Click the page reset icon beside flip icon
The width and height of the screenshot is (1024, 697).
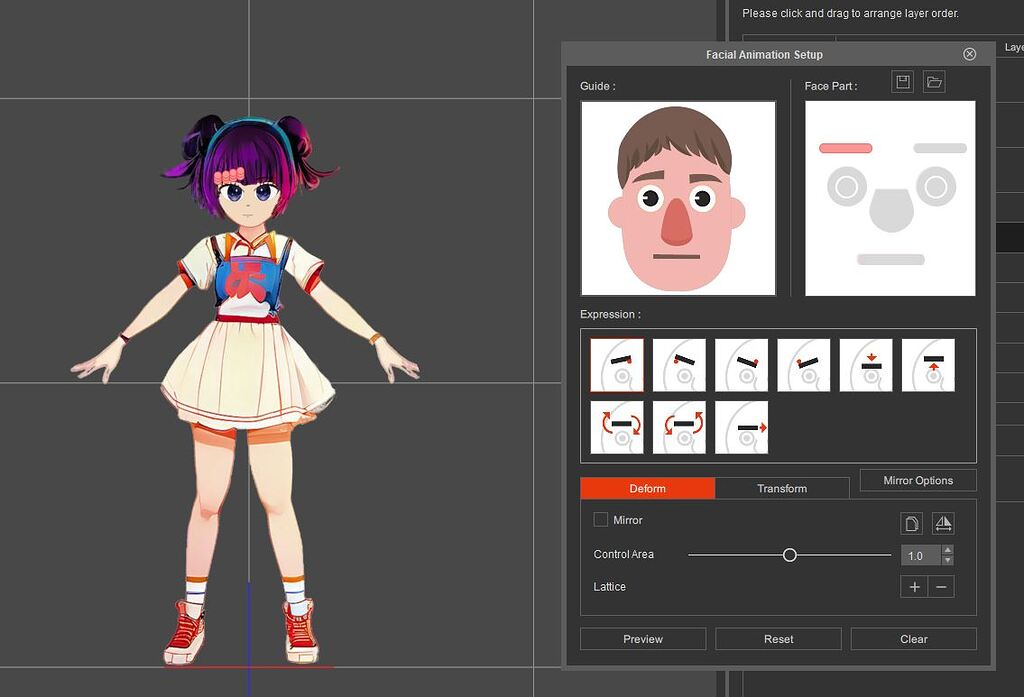tap(913, 522)
